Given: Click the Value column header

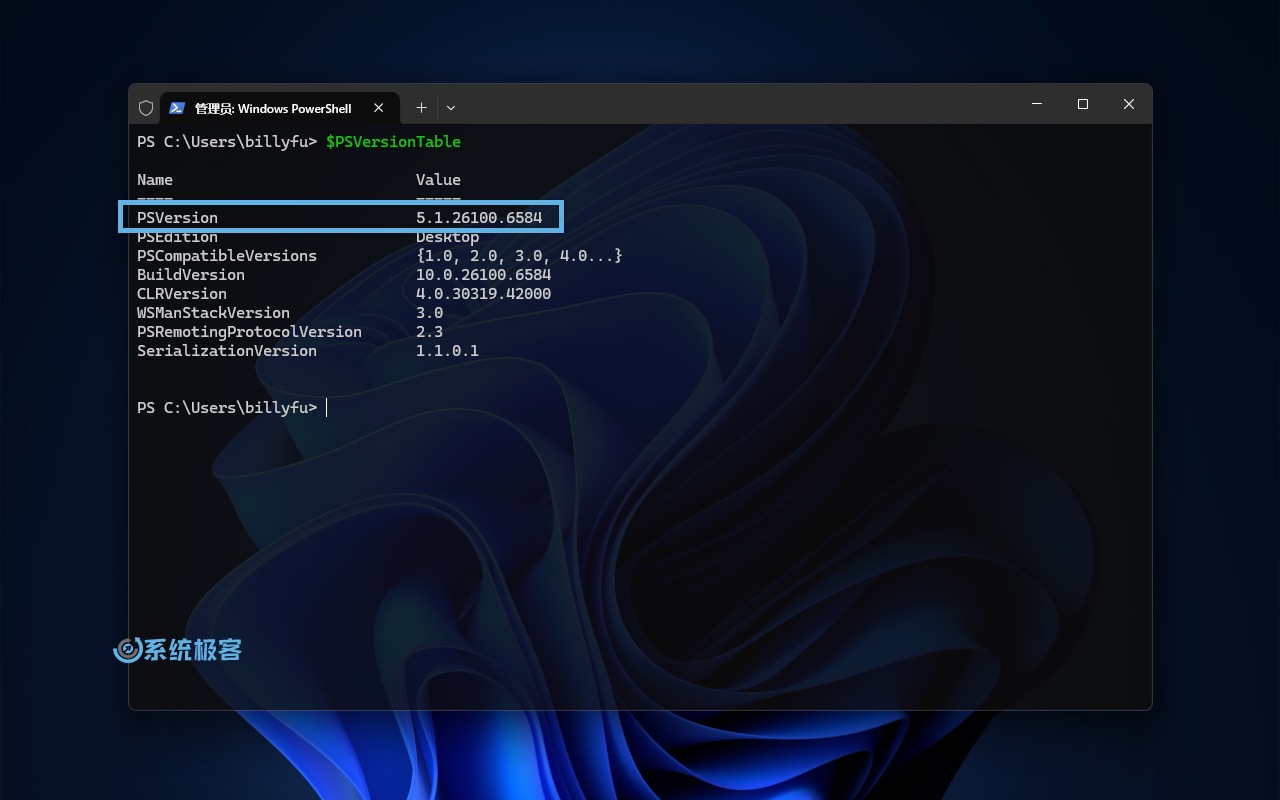Looking at the screenshot, I should [438, 180].
